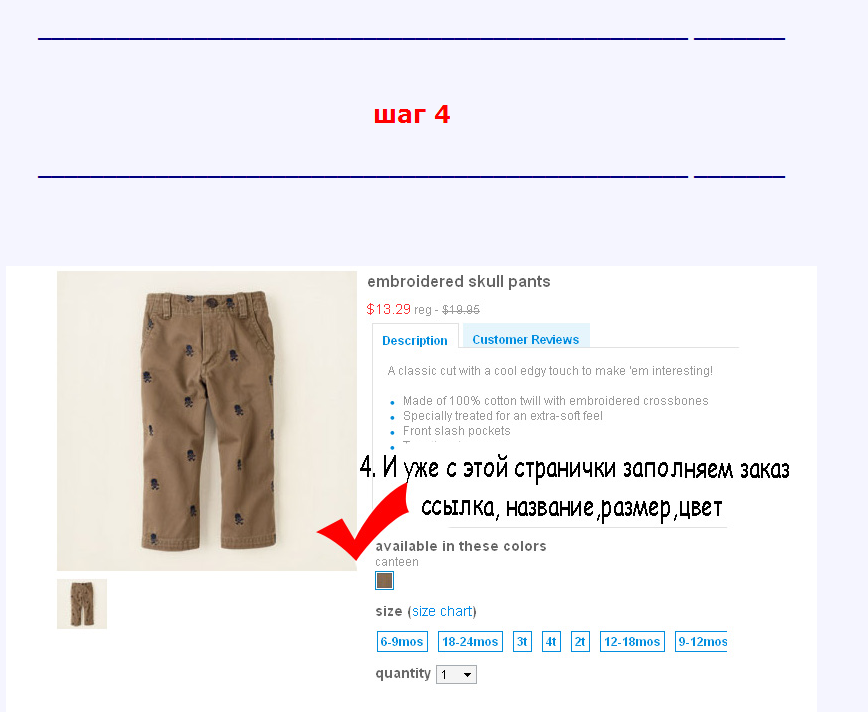
Task: Open the size chart link
Action: [x=442, y=611]
